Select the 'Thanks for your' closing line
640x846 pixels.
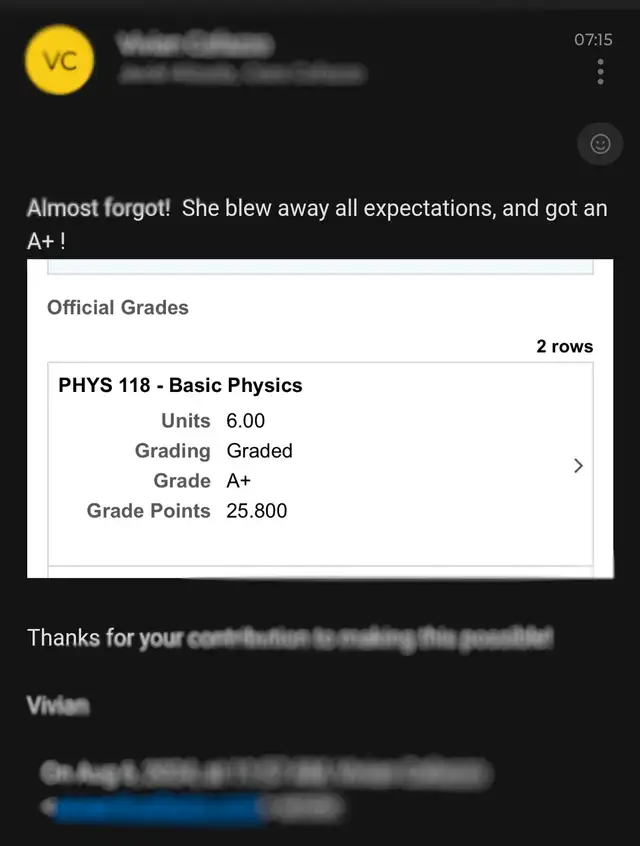[x=290, y=638]
